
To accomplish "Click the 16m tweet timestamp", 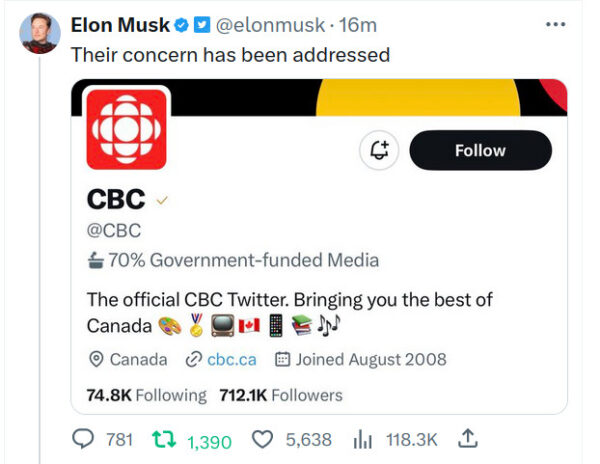I will (357, 26).
